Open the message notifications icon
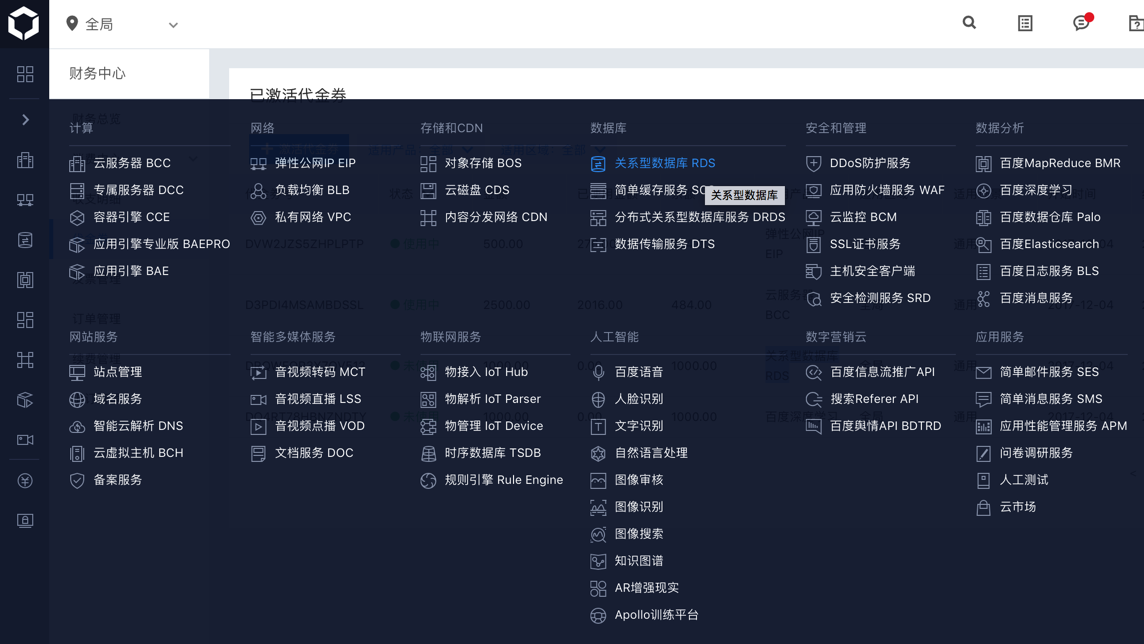 [x=1081, y=23]
